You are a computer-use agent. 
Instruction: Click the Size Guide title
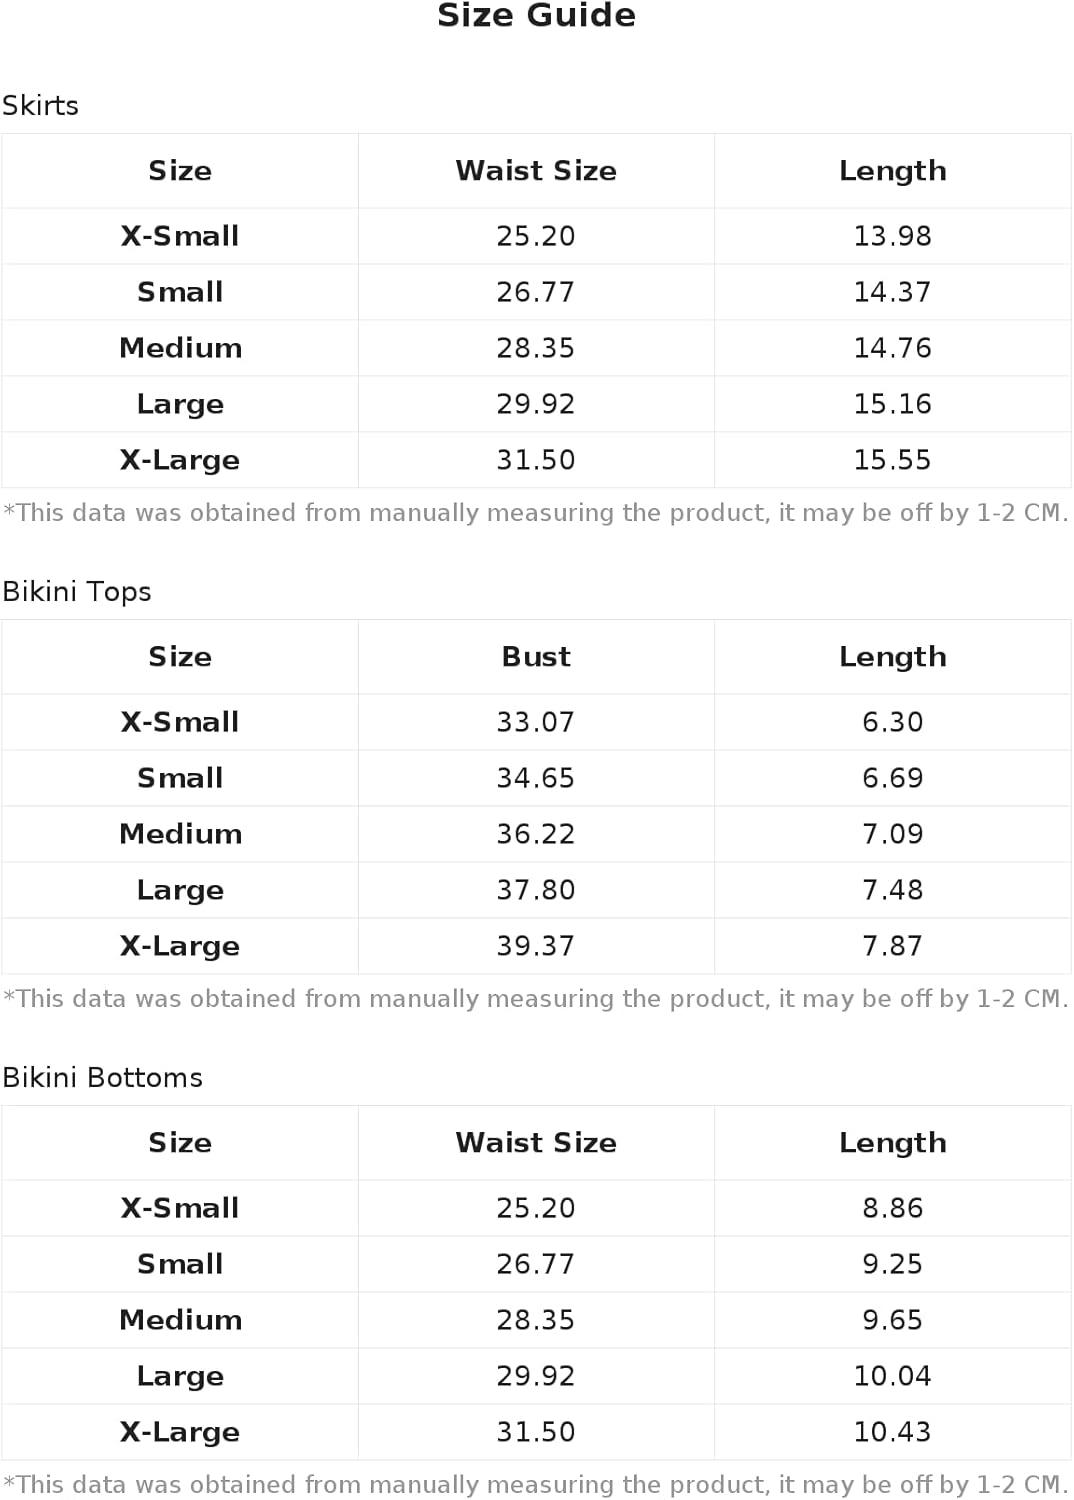click(536, 16)
